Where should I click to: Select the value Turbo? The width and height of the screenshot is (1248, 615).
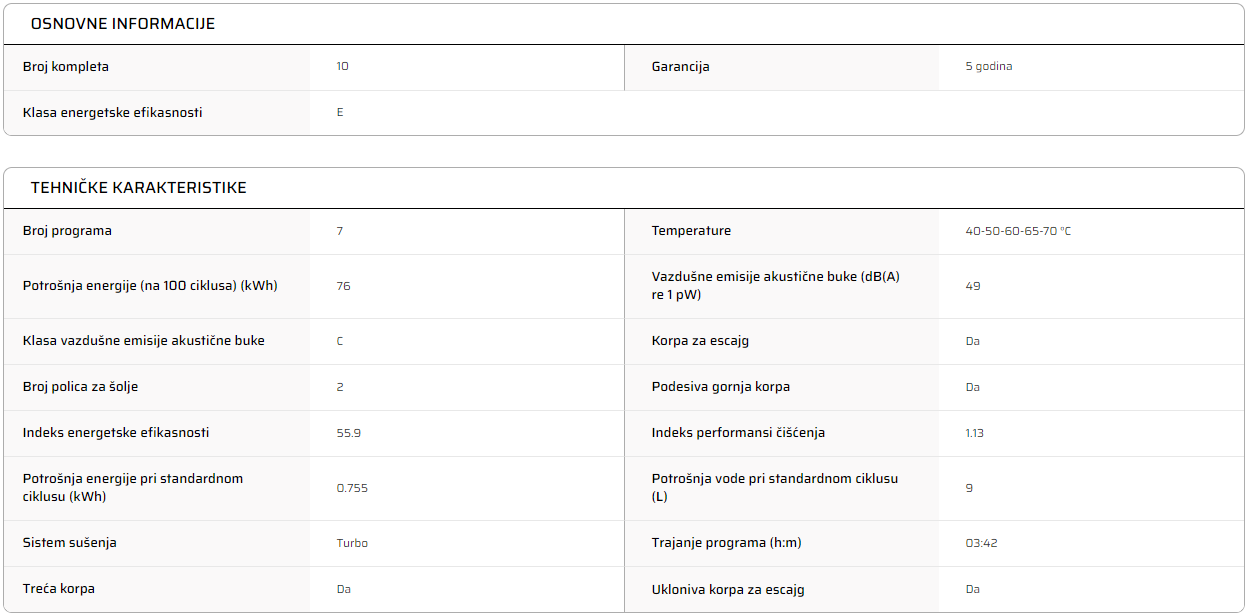[352, 543]
